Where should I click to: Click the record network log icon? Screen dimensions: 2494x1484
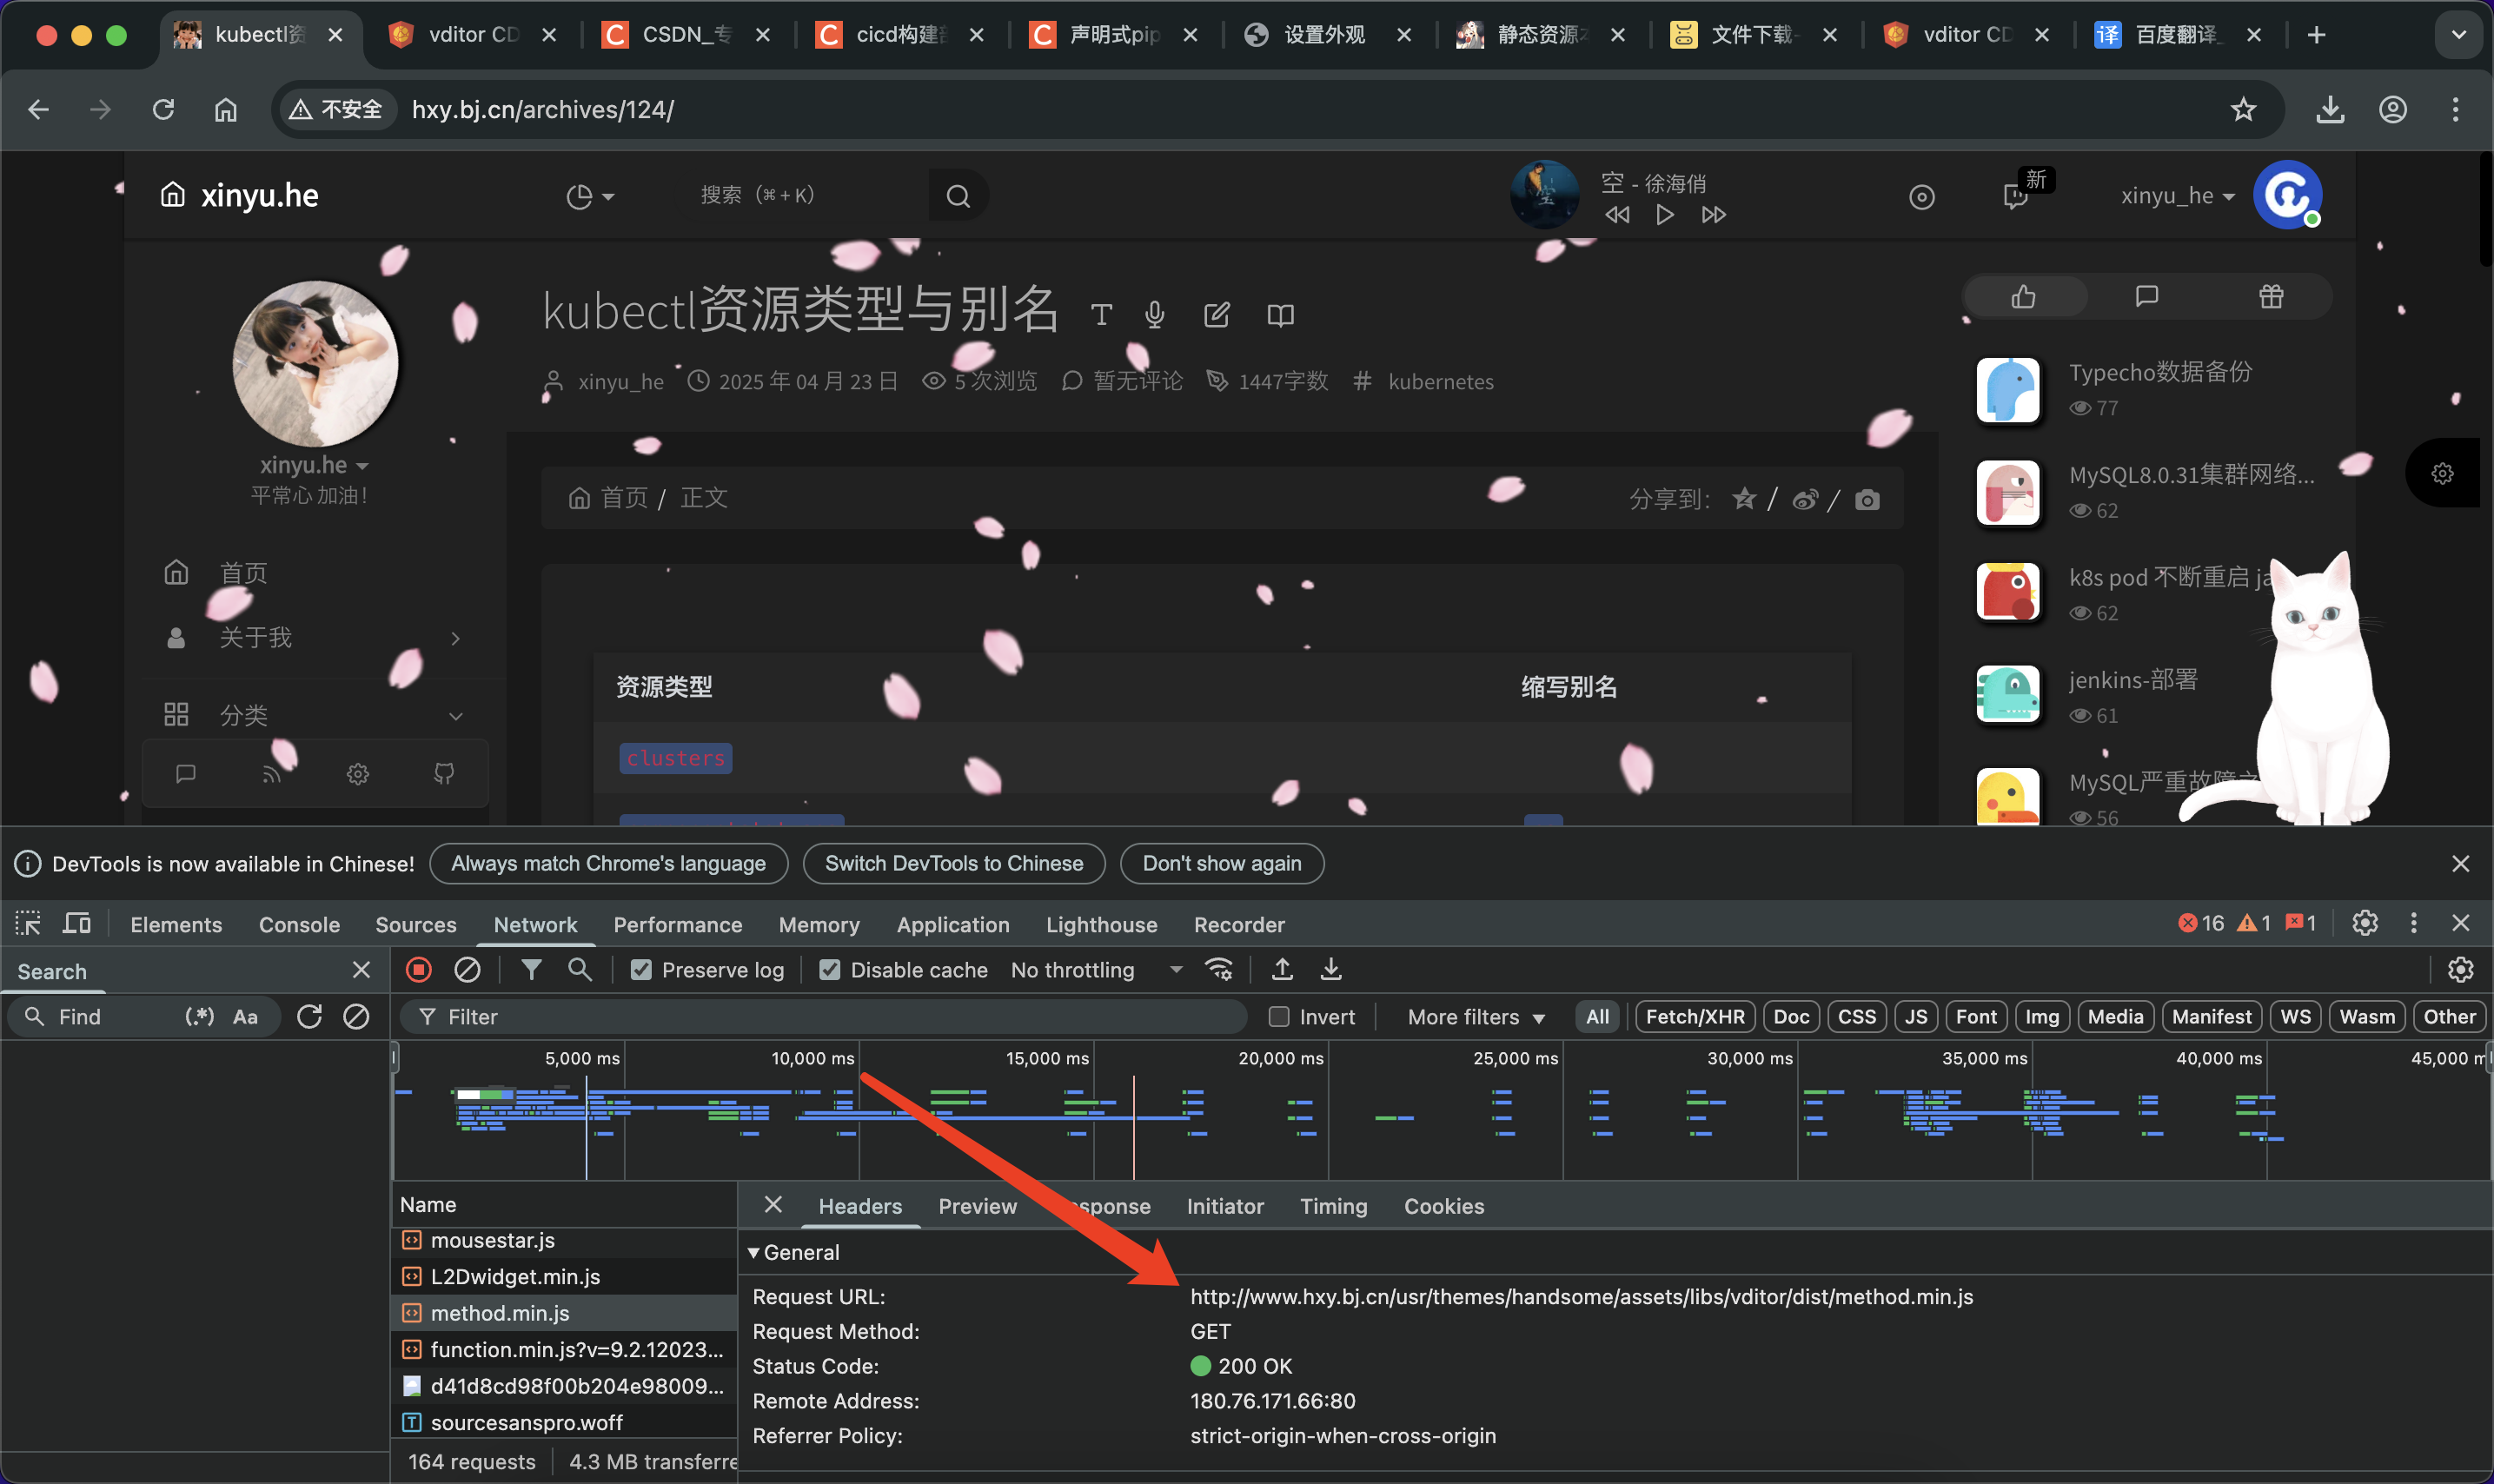pyautogui.click(x=419, y=969)
